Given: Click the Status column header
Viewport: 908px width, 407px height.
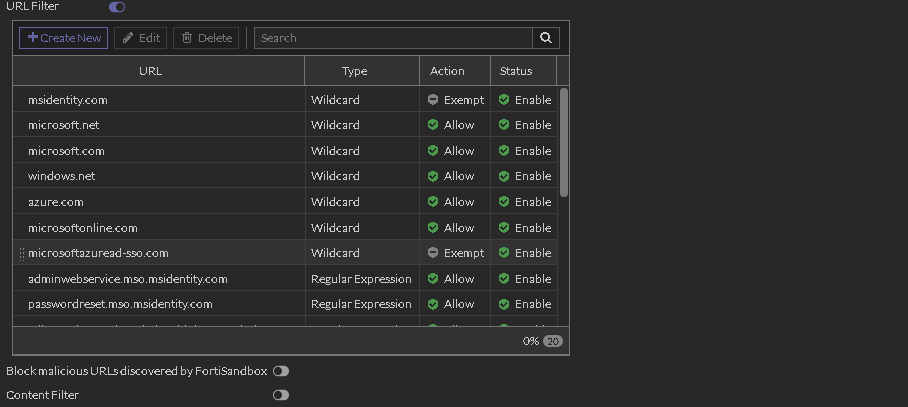Looking at the screenshot, I should pos(516,71).
